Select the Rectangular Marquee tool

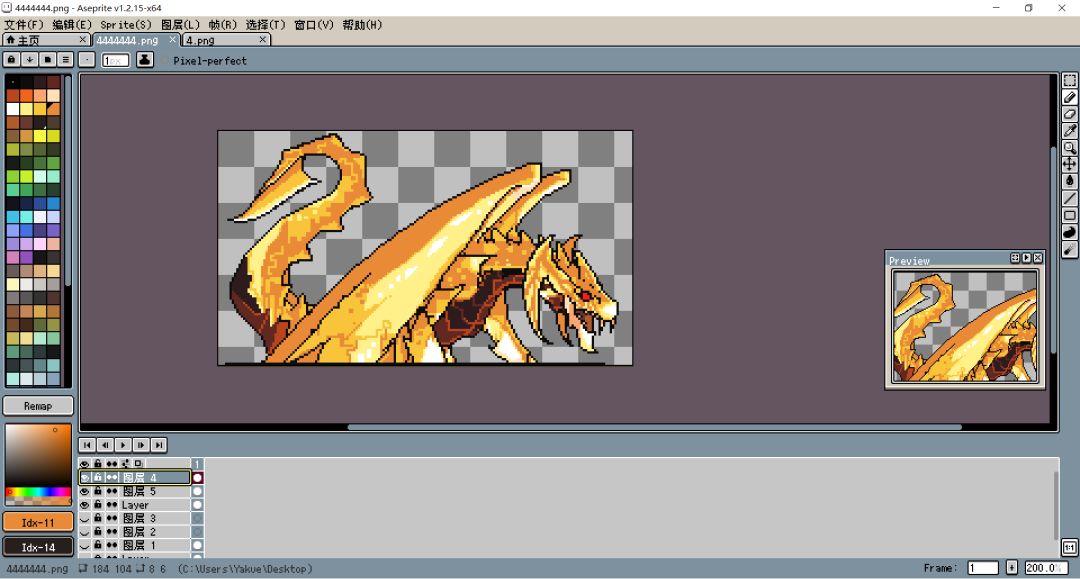point(1070,81)
